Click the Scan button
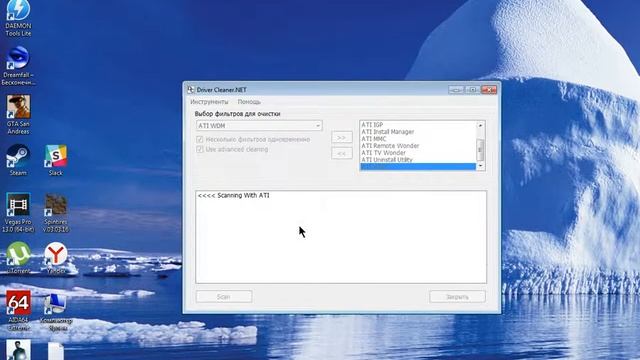640x360 pixels. point(224,297)
